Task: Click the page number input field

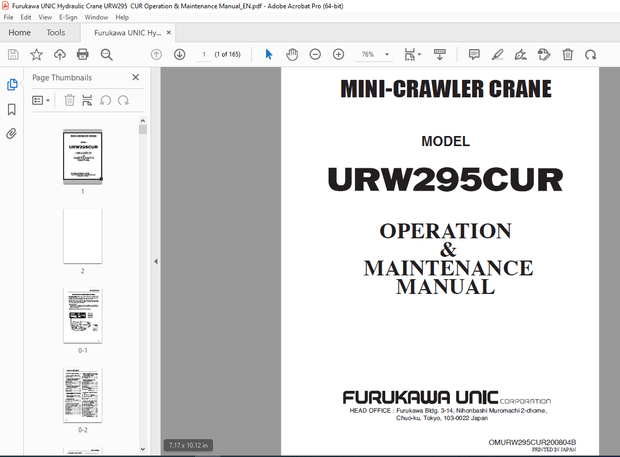Action: [204, 55]
